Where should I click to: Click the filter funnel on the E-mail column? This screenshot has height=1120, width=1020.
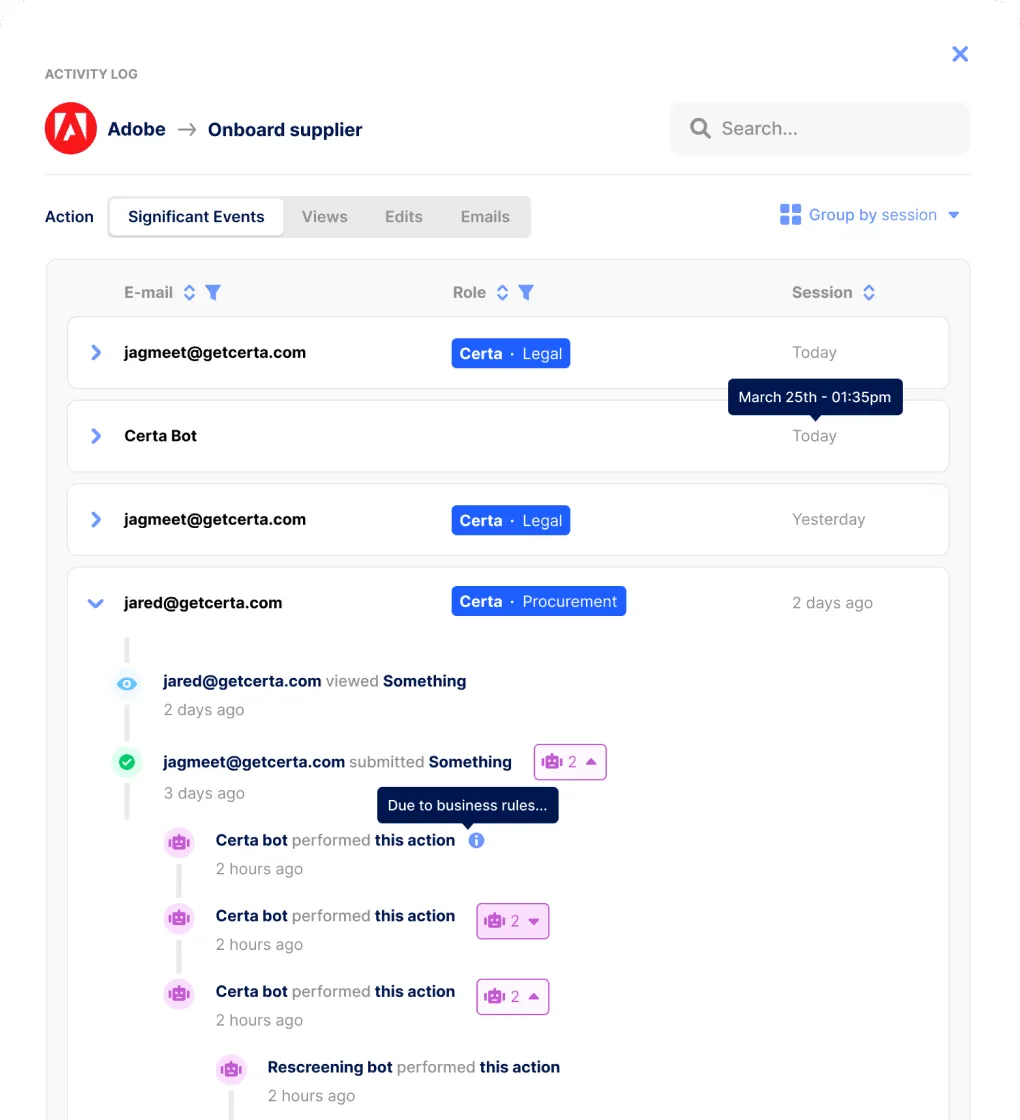(x=213, y=292)
